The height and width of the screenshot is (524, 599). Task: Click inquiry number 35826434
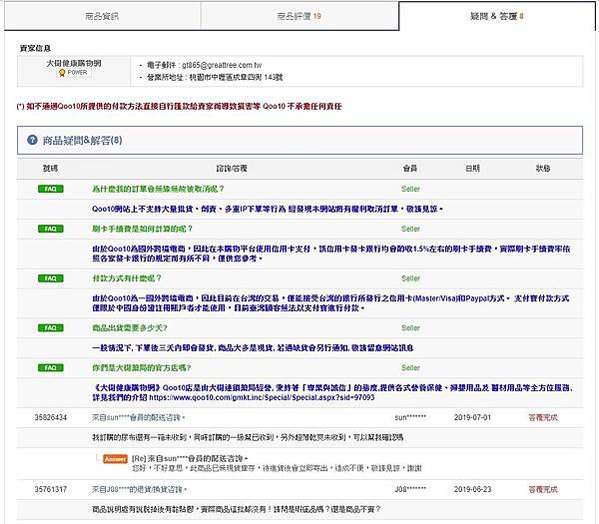(x=50, y=417)
